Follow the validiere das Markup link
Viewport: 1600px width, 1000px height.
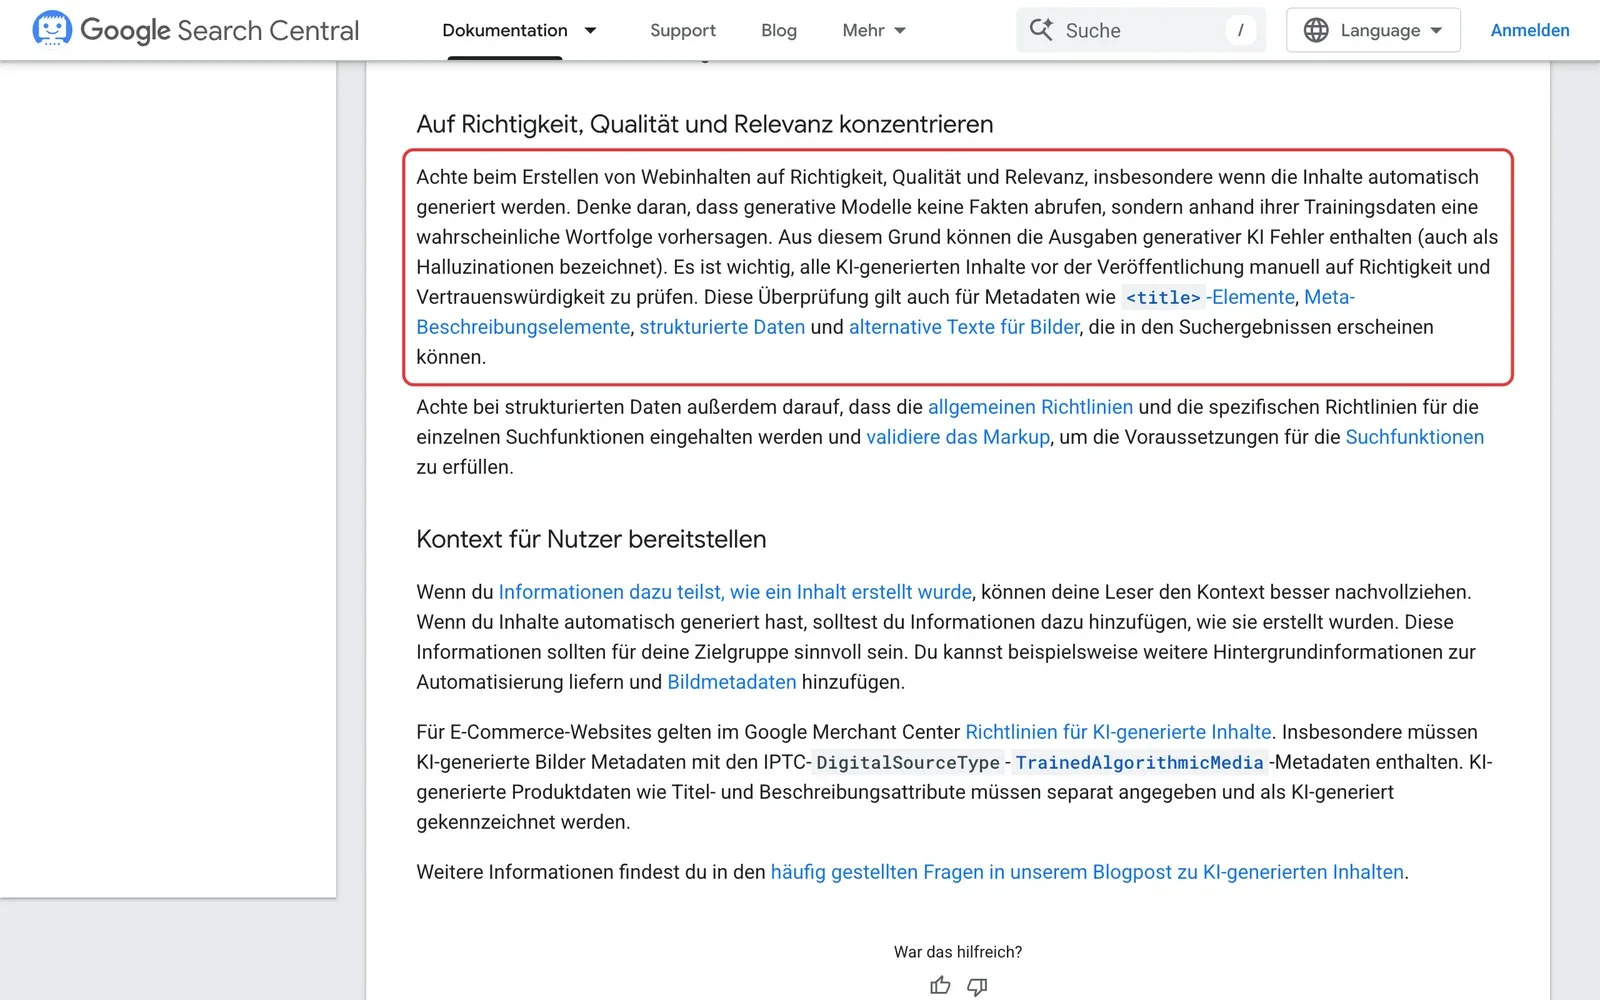(958, 437)
